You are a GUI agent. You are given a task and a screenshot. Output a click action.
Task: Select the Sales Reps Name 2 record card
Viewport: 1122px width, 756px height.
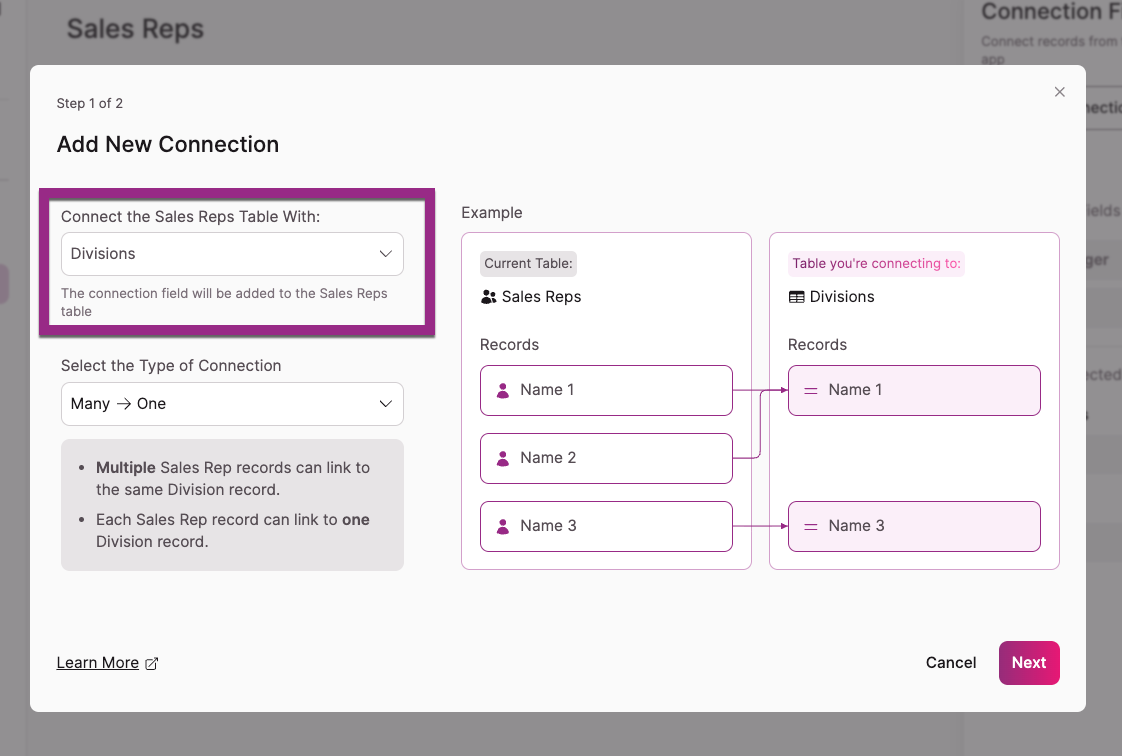[606, 458]
